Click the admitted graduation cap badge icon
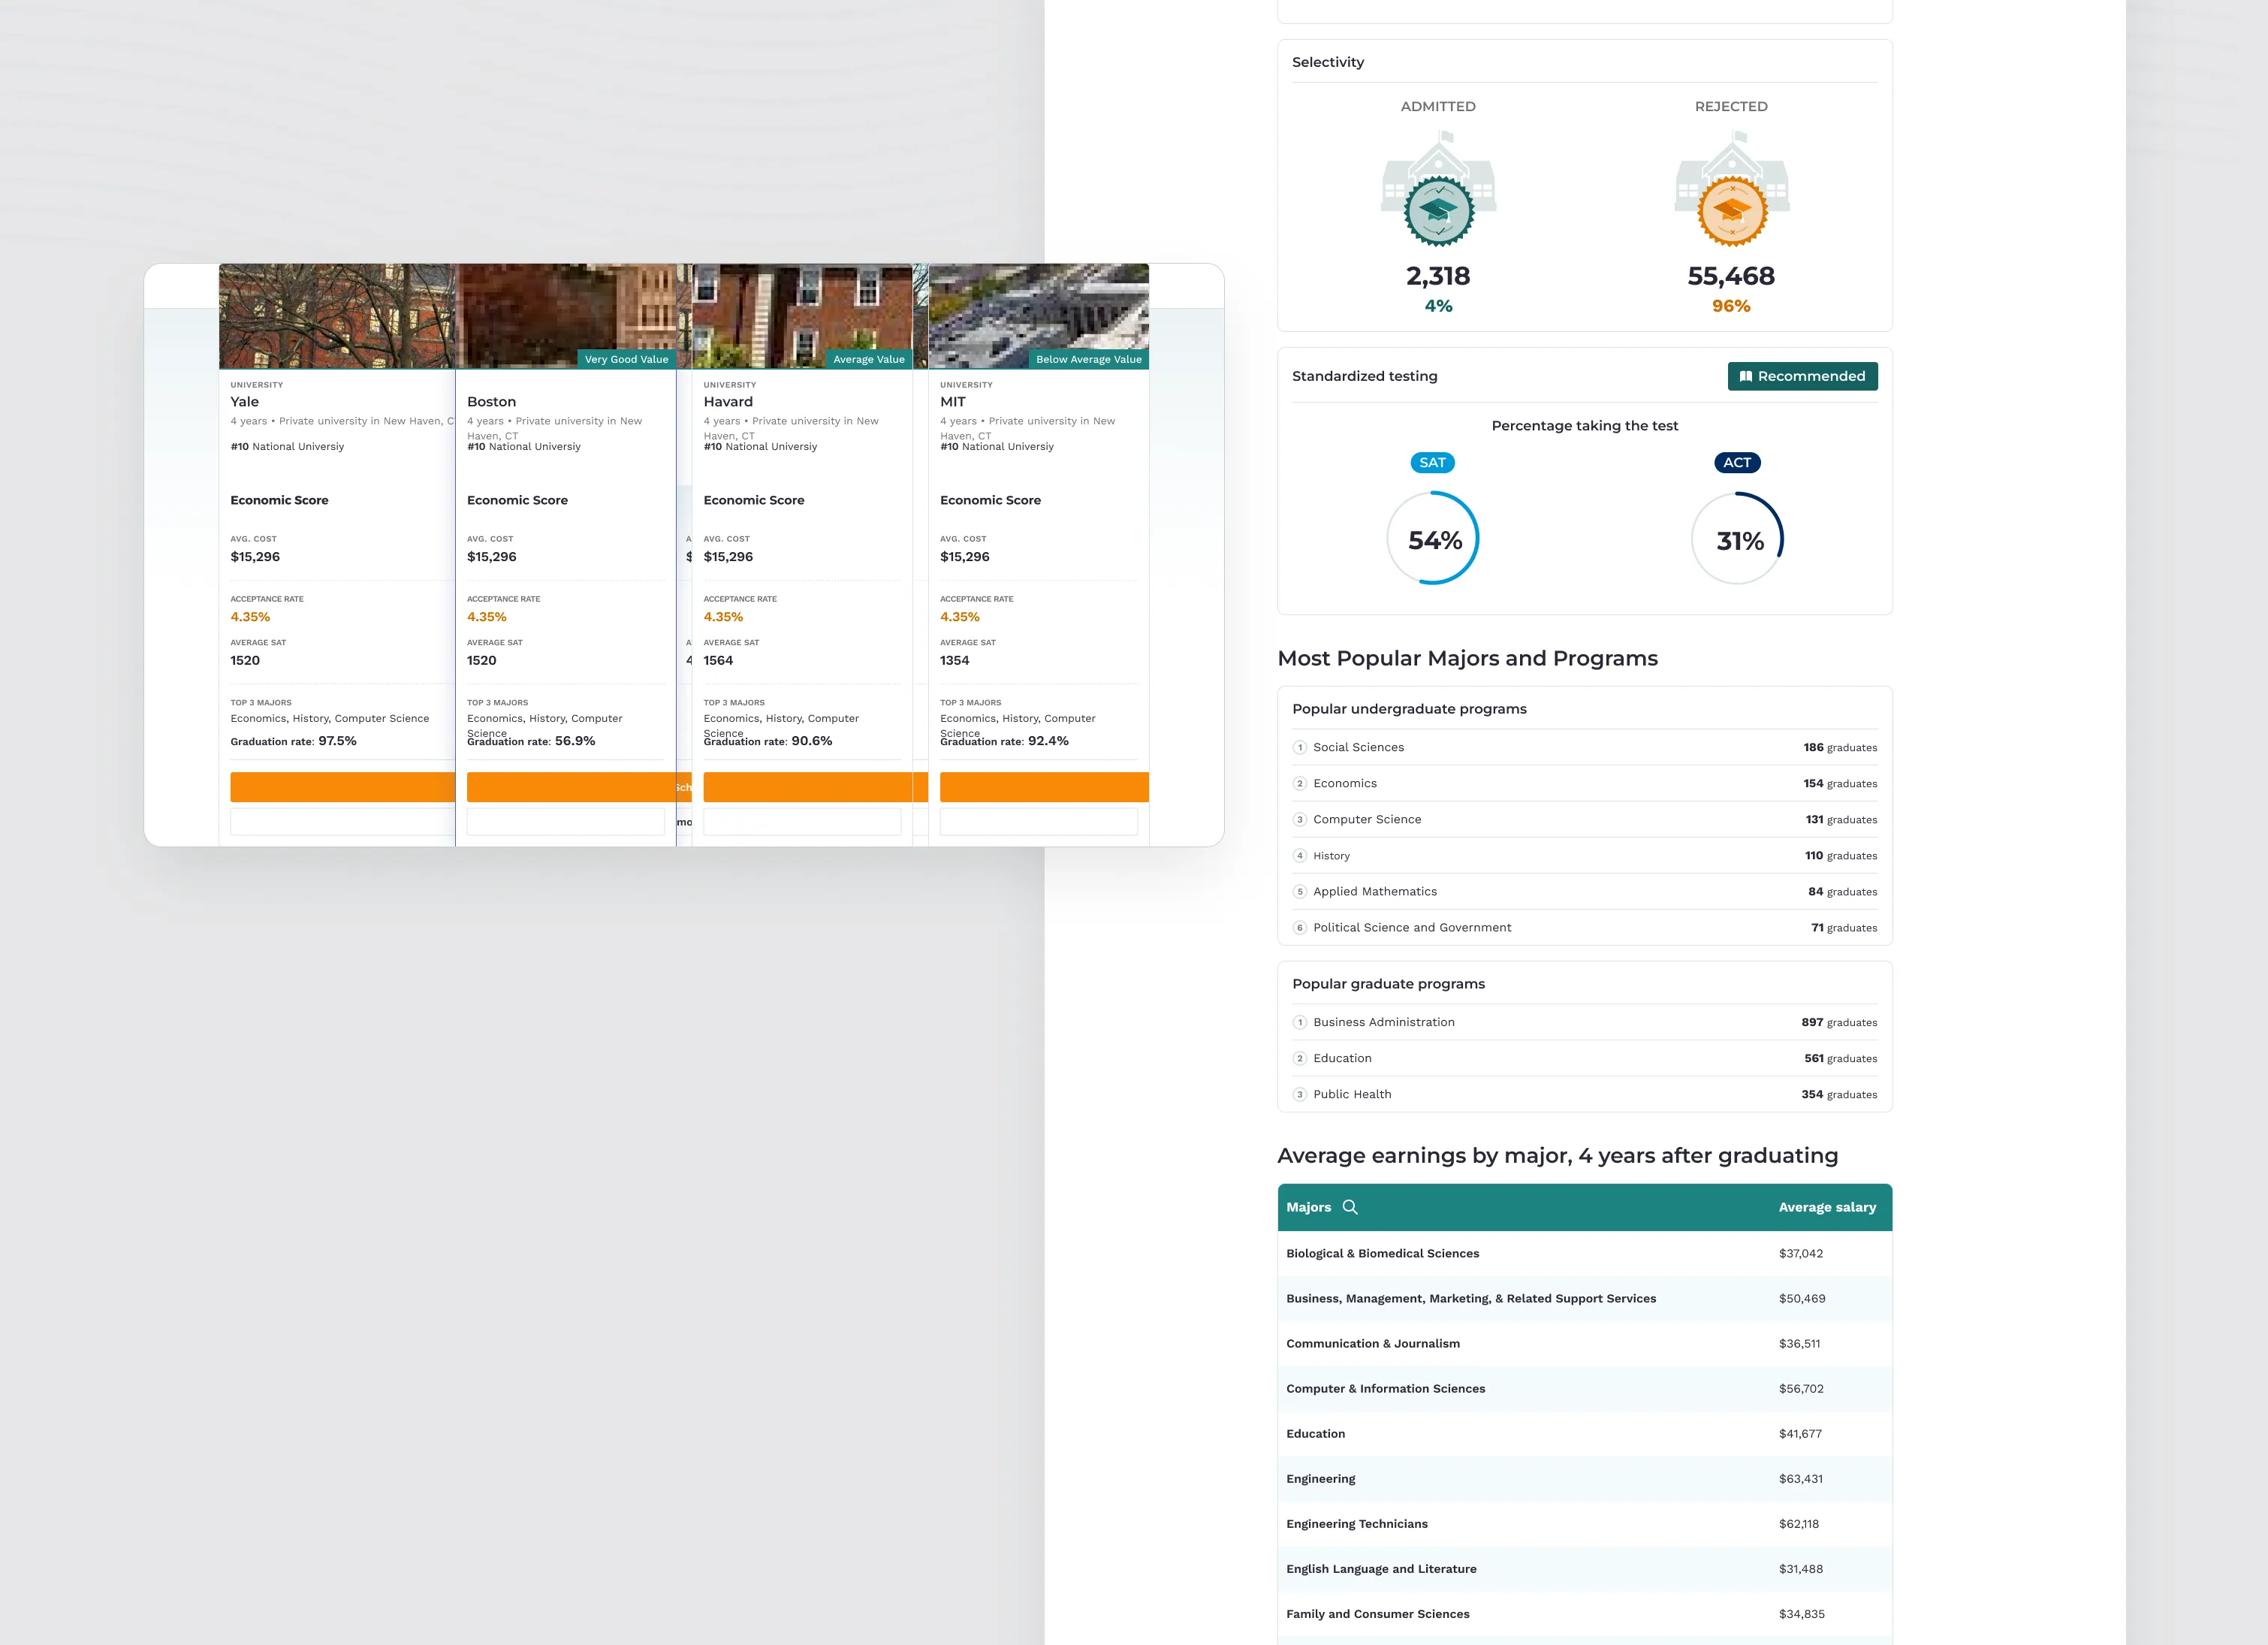The width and height of the screenshot is (2268, 1645). click(x=1438, y=211)
